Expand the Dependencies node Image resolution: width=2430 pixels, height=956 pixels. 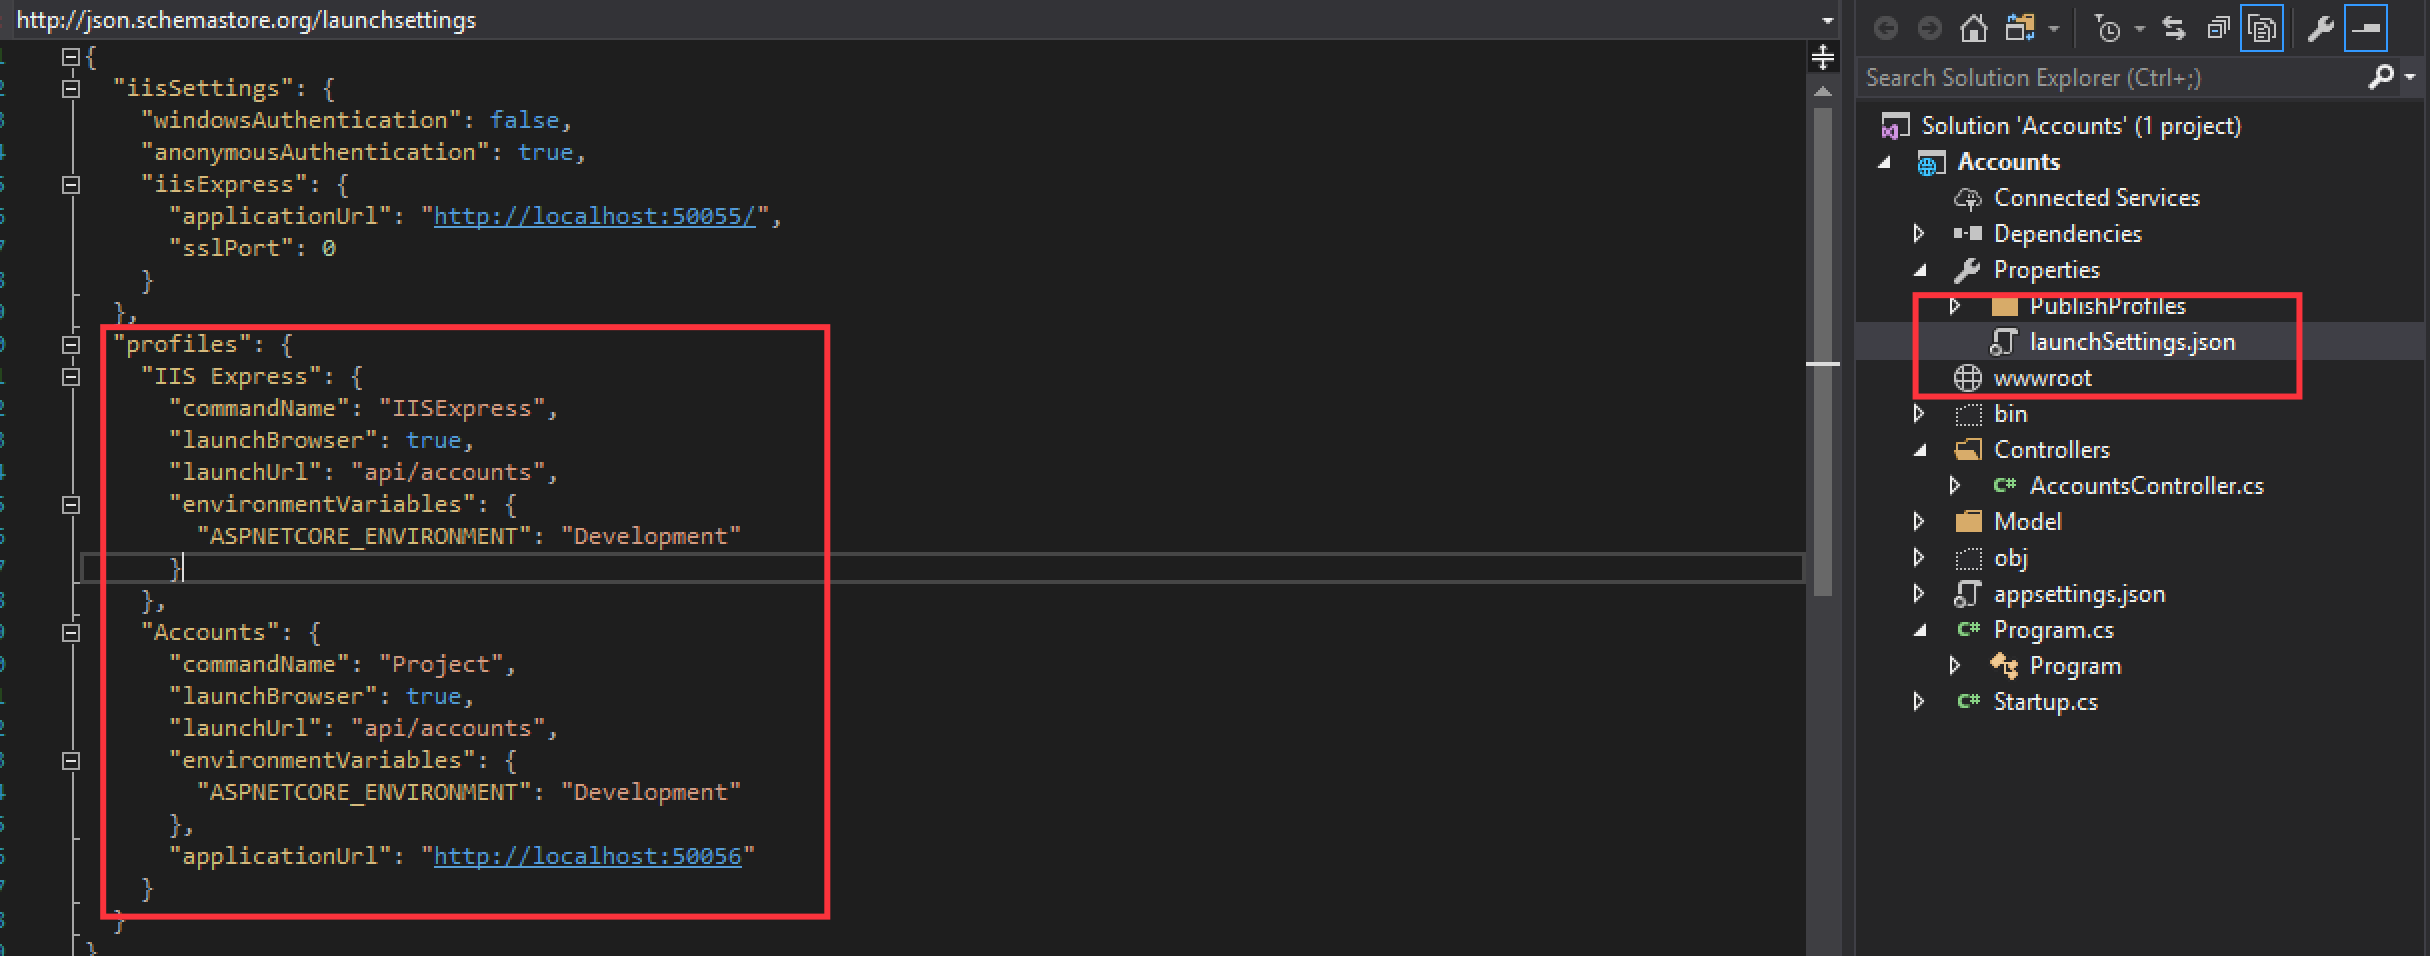pyautogui.click(x=1918, y=234)
